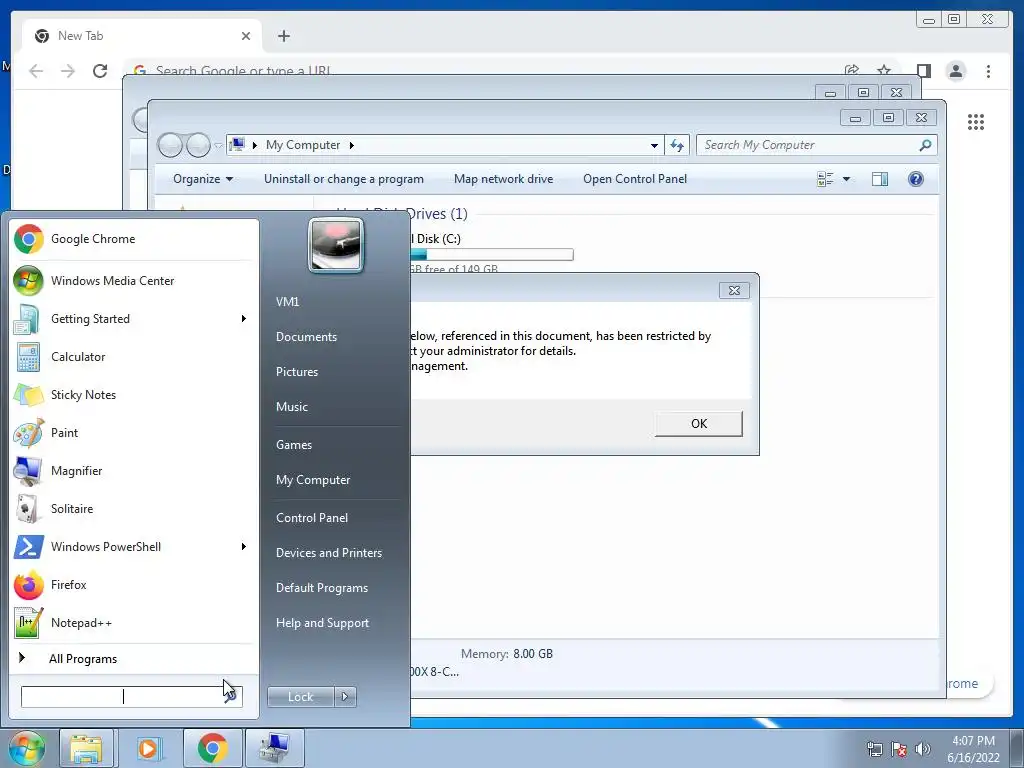Open the Magnifier tool
Screen dimensions: 1024x768
tap(134, 471)
